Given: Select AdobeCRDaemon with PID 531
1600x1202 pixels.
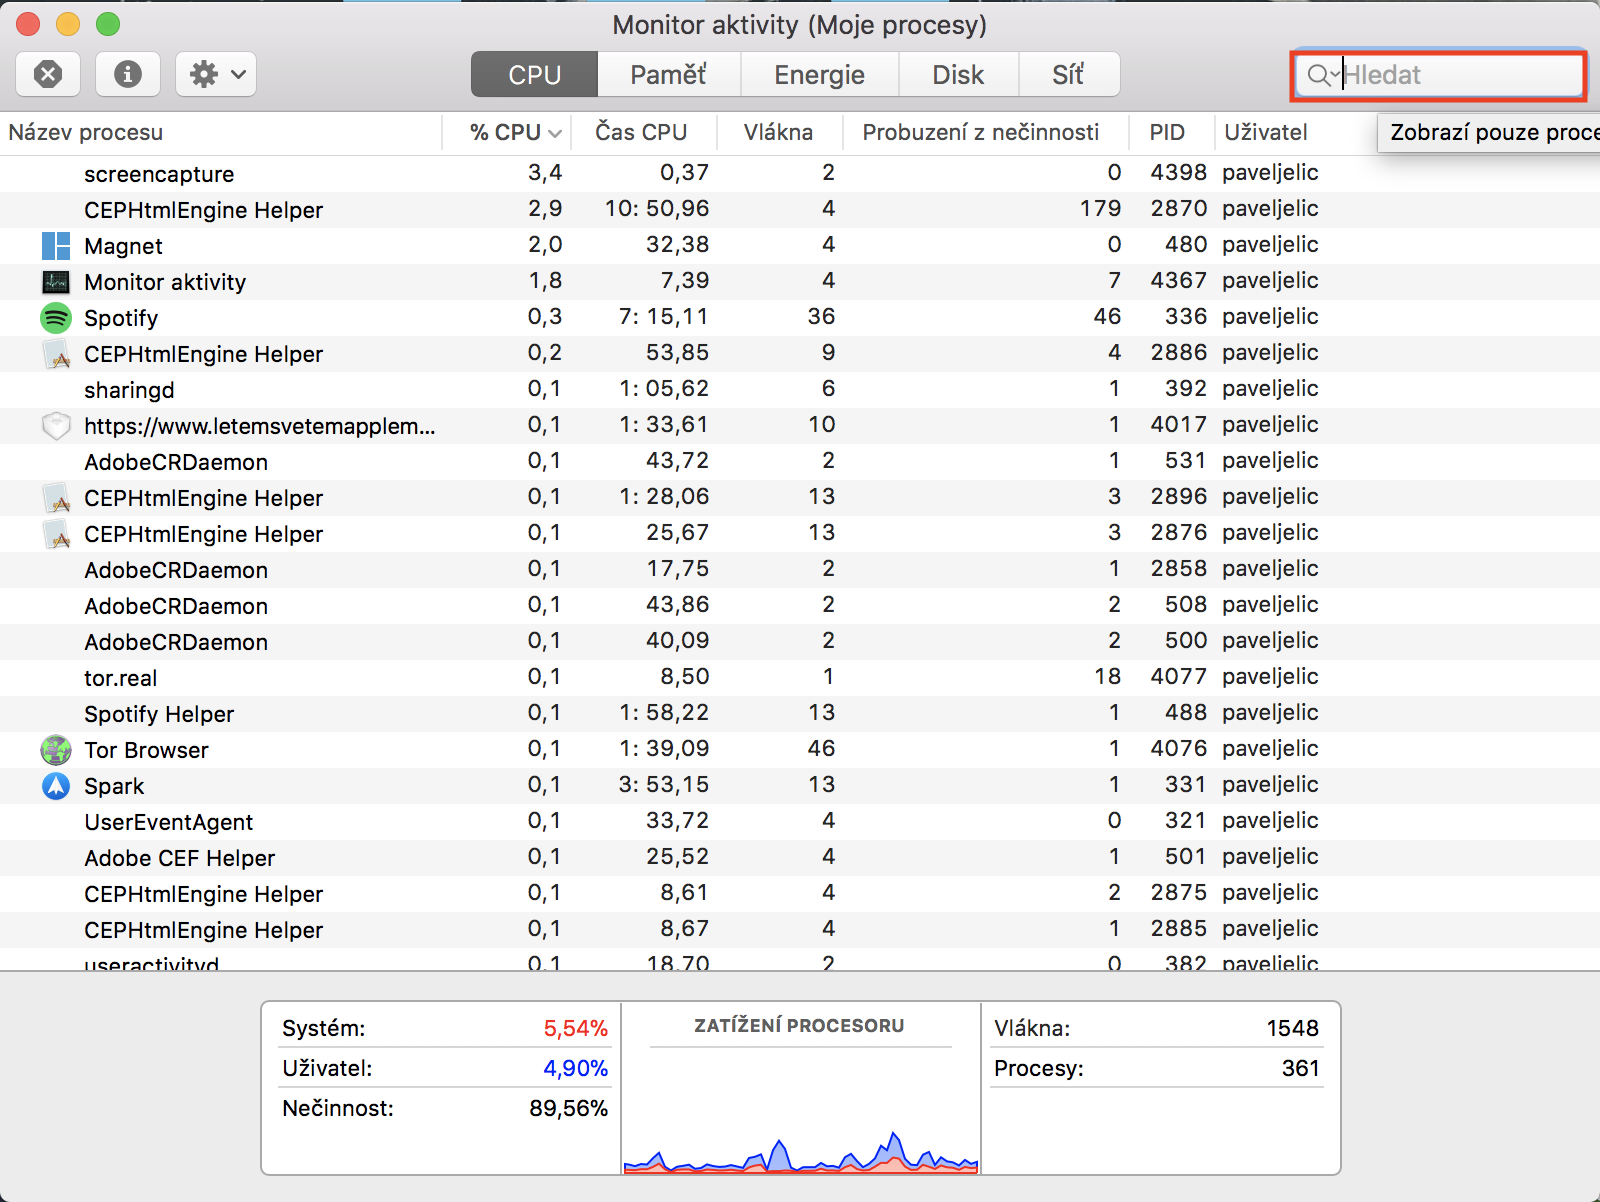Looking at the screenshot, I should [800, 462].
